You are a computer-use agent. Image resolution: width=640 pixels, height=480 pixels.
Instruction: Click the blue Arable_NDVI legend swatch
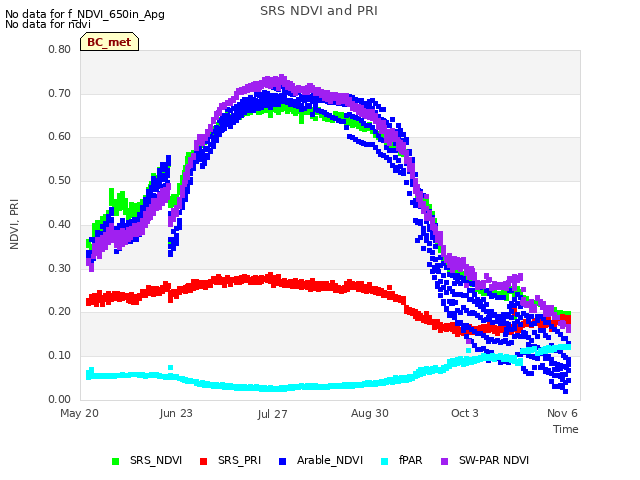tap(282, 461)
